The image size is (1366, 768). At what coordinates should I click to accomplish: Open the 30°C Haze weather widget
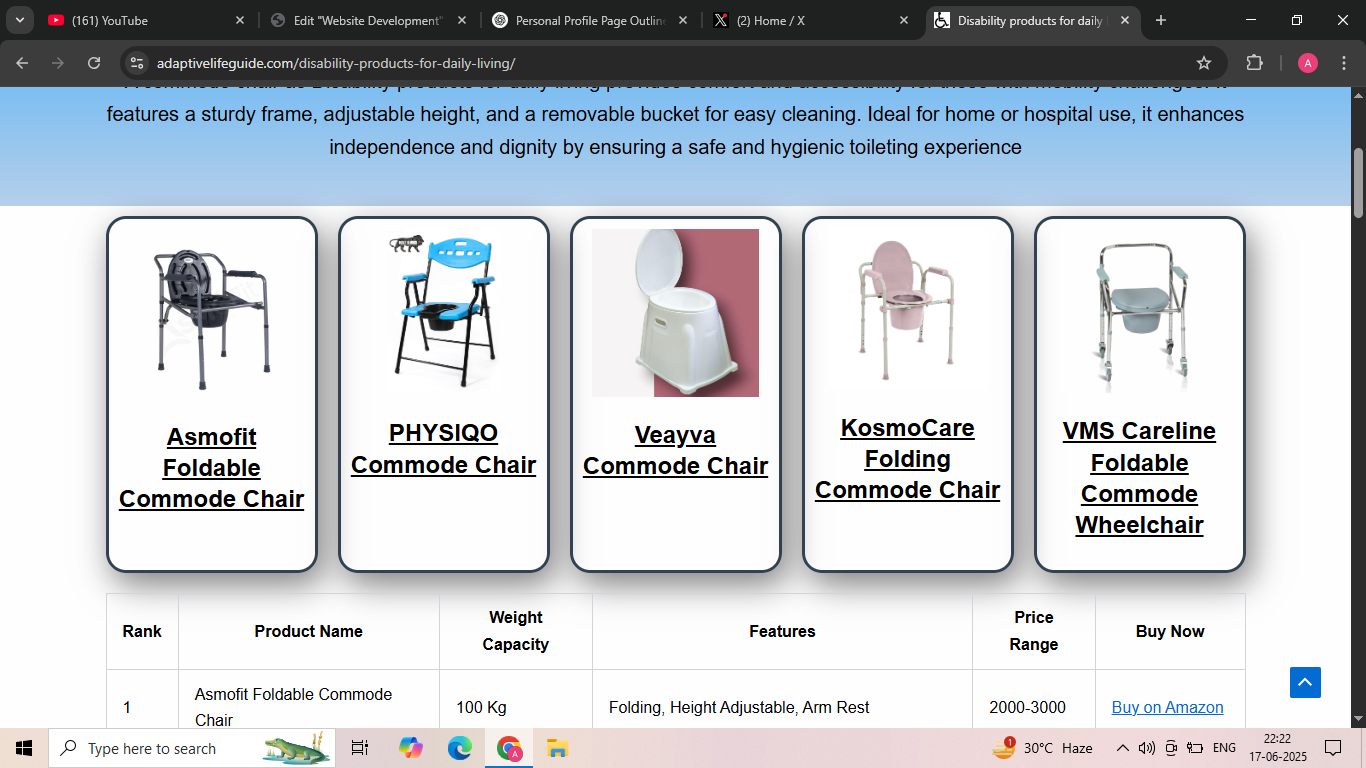[x=1042, y=748]
